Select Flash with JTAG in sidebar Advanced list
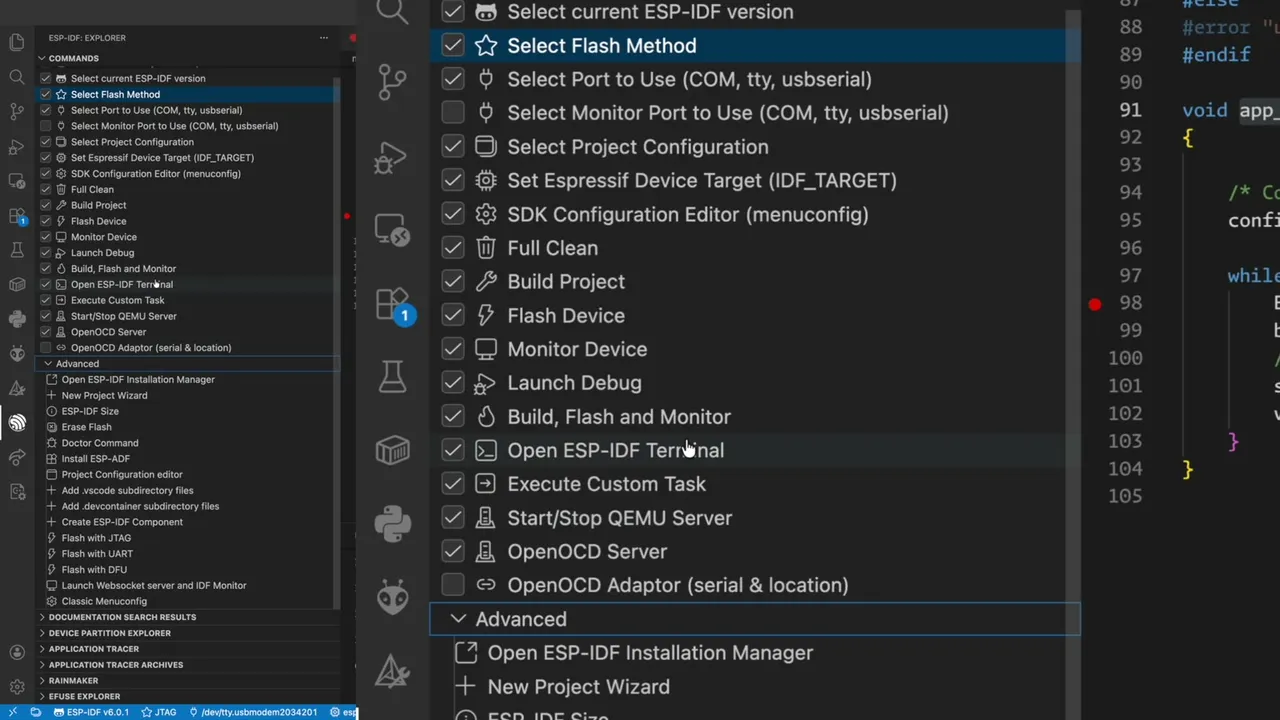Viewport: 1280px width, 720px height. point(96,538)
